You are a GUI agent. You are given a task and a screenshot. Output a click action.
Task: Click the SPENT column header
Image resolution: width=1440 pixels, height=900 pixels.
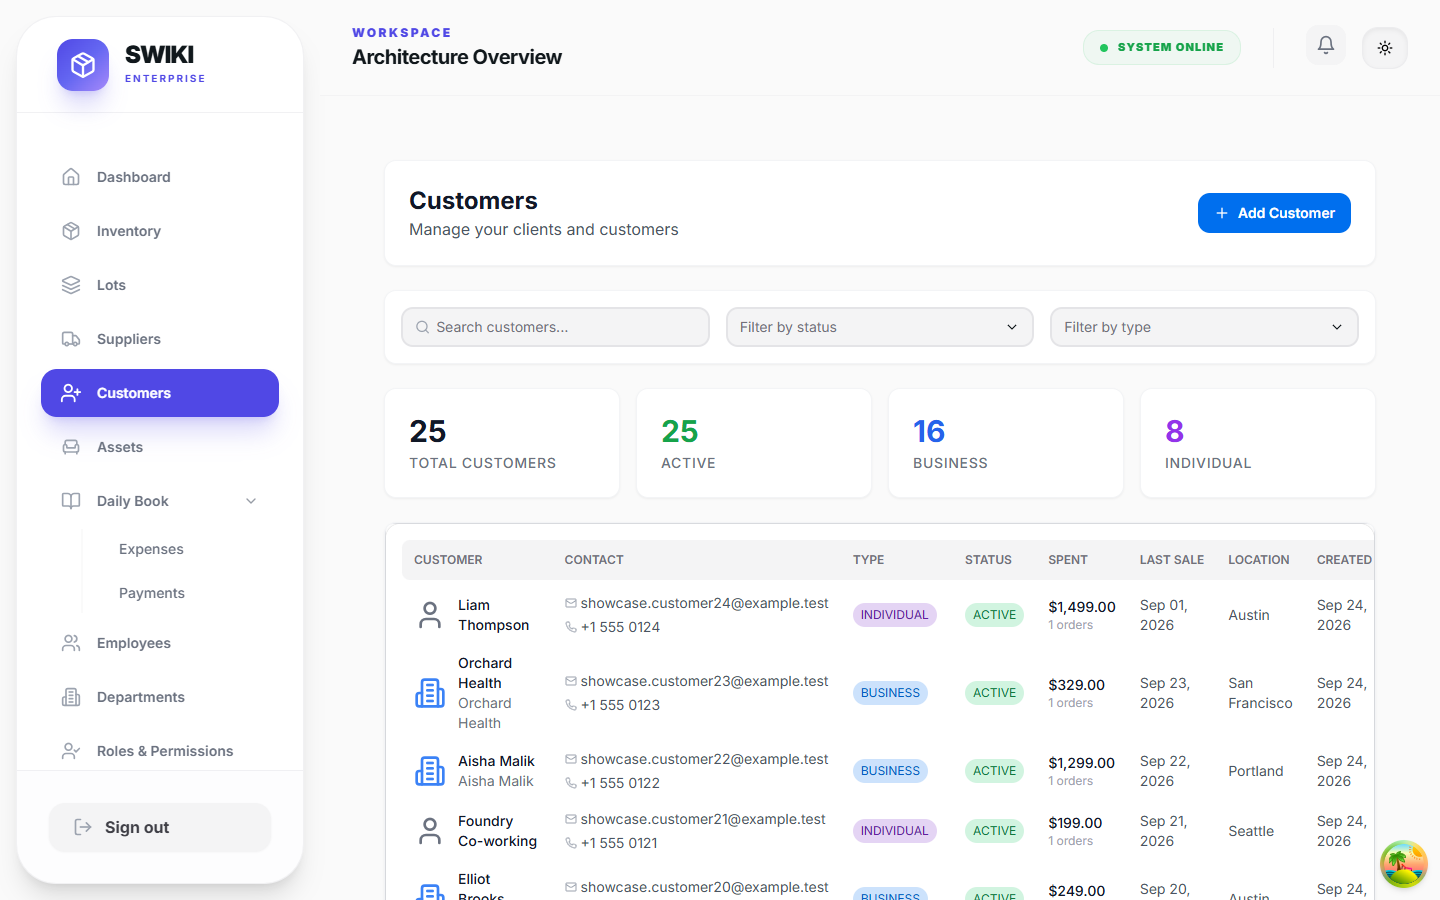pyautogui.click(x=1068, y=560)
